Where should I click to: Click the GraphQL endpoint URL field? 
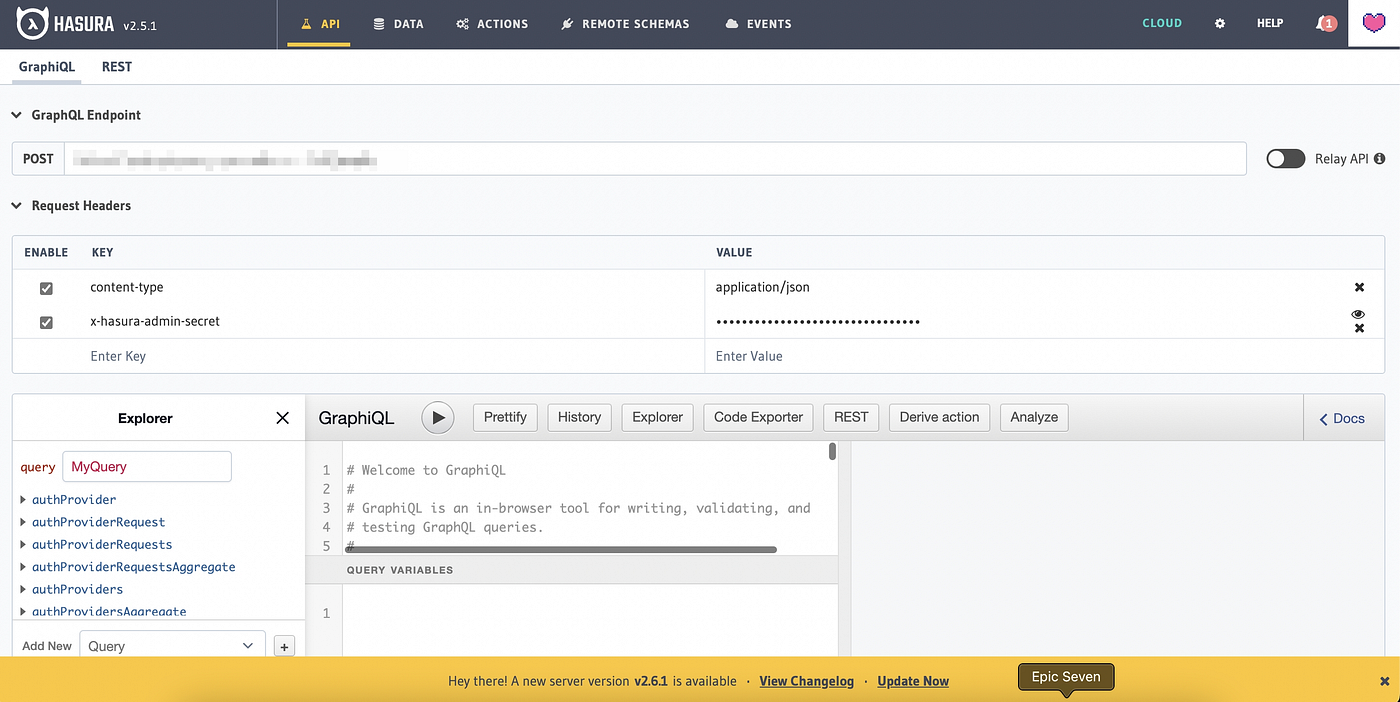(655, 159)
